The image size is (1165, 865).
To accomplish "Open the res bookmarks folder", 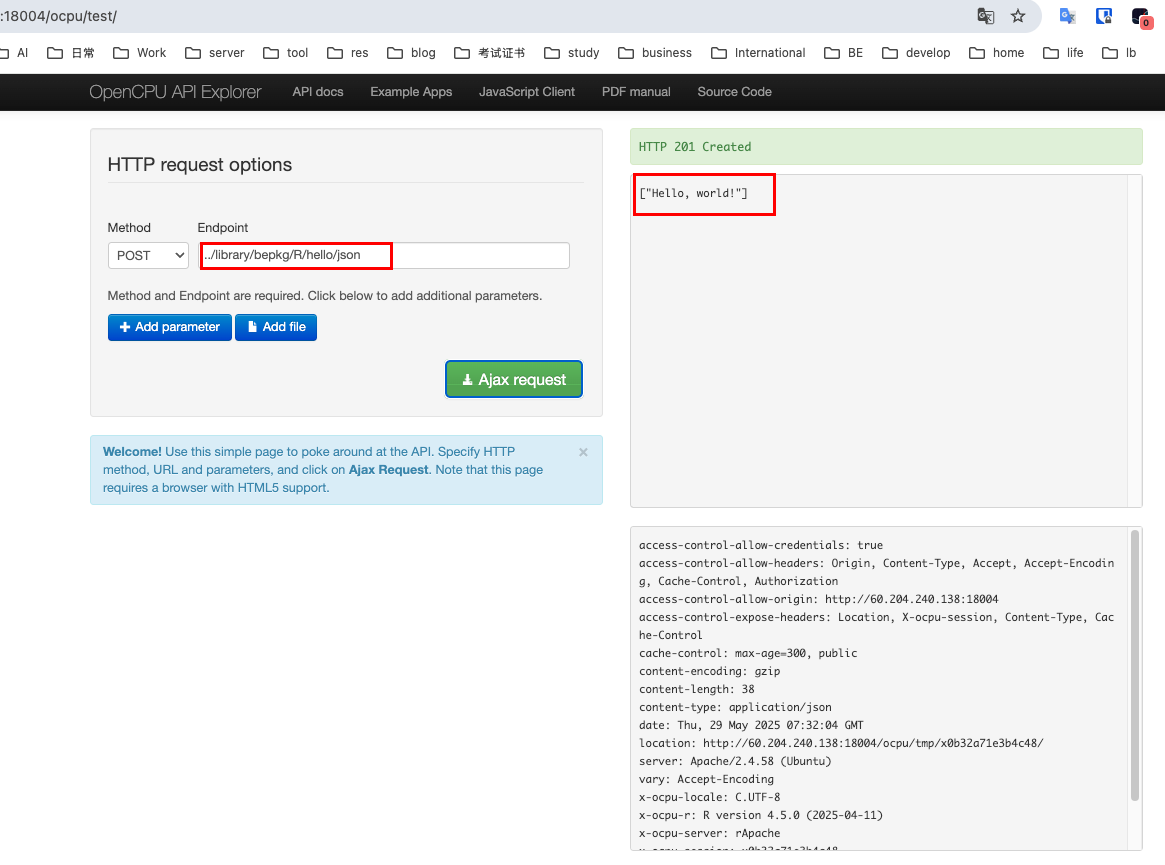I will pos(348,53).
